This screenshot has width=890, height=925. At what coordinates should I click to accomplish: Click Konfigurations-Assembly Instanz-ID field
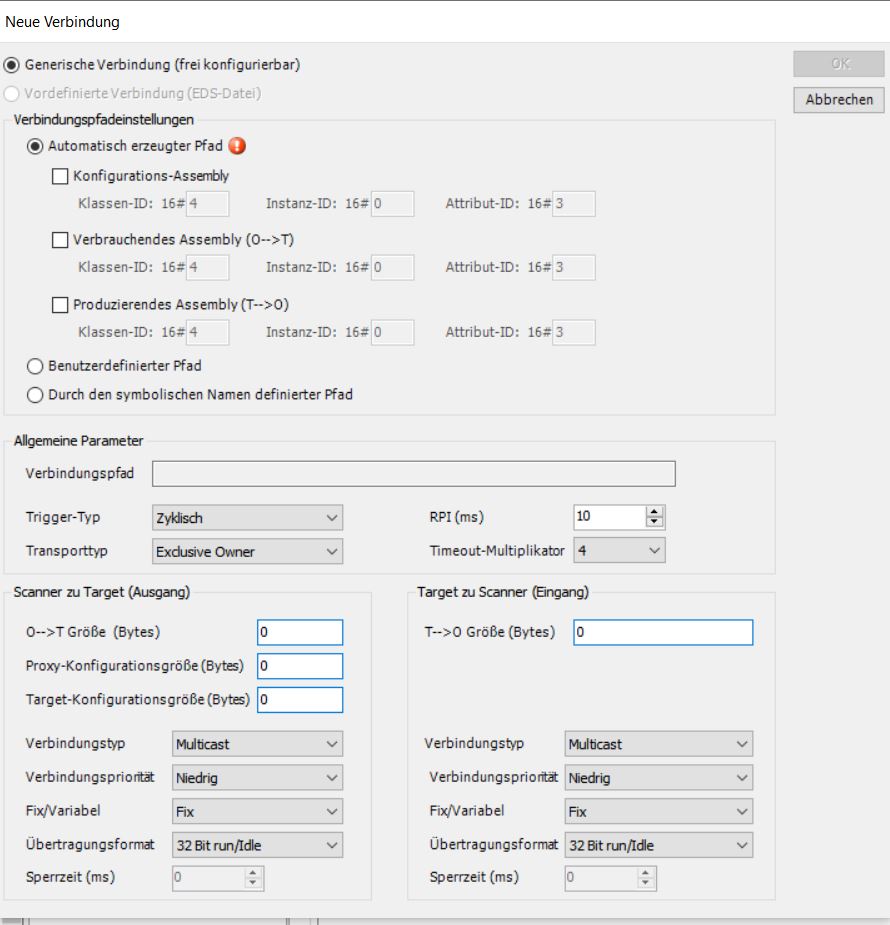tap(392, 204)
